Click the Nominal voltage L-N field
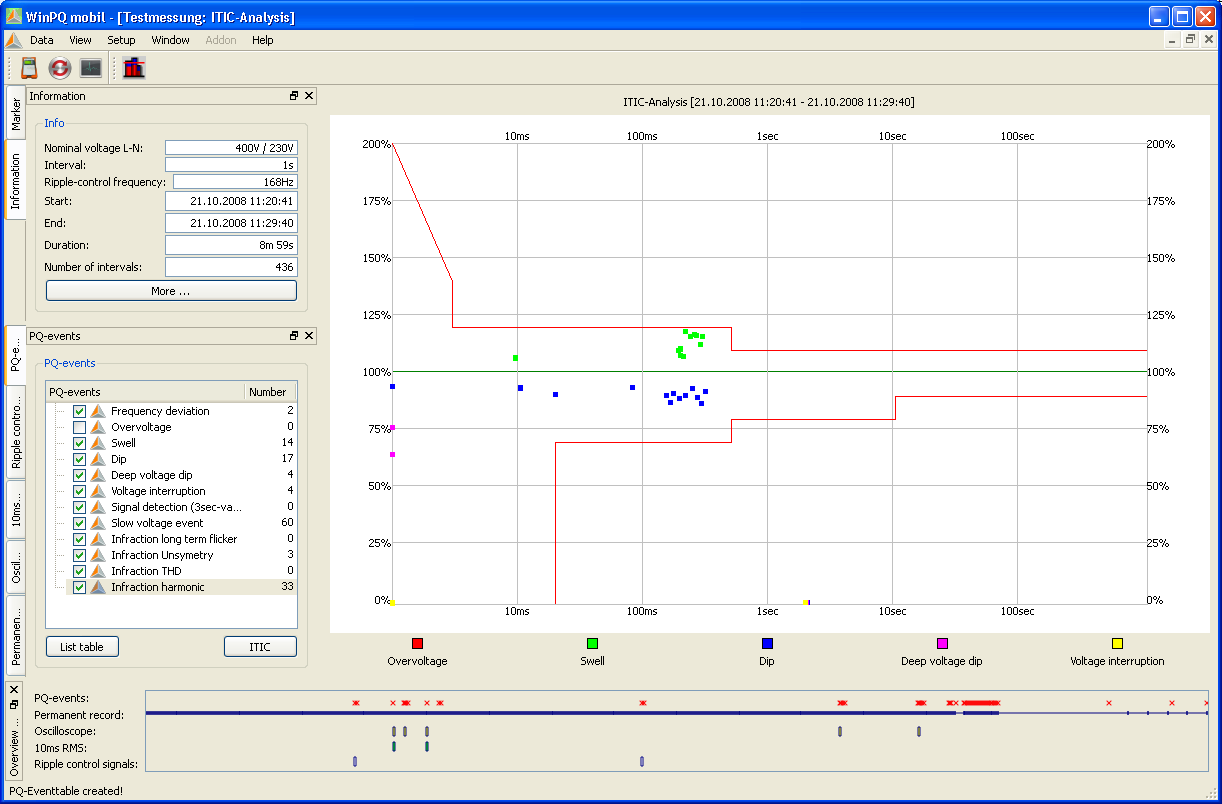1222x804 pixels. (231, 148)
